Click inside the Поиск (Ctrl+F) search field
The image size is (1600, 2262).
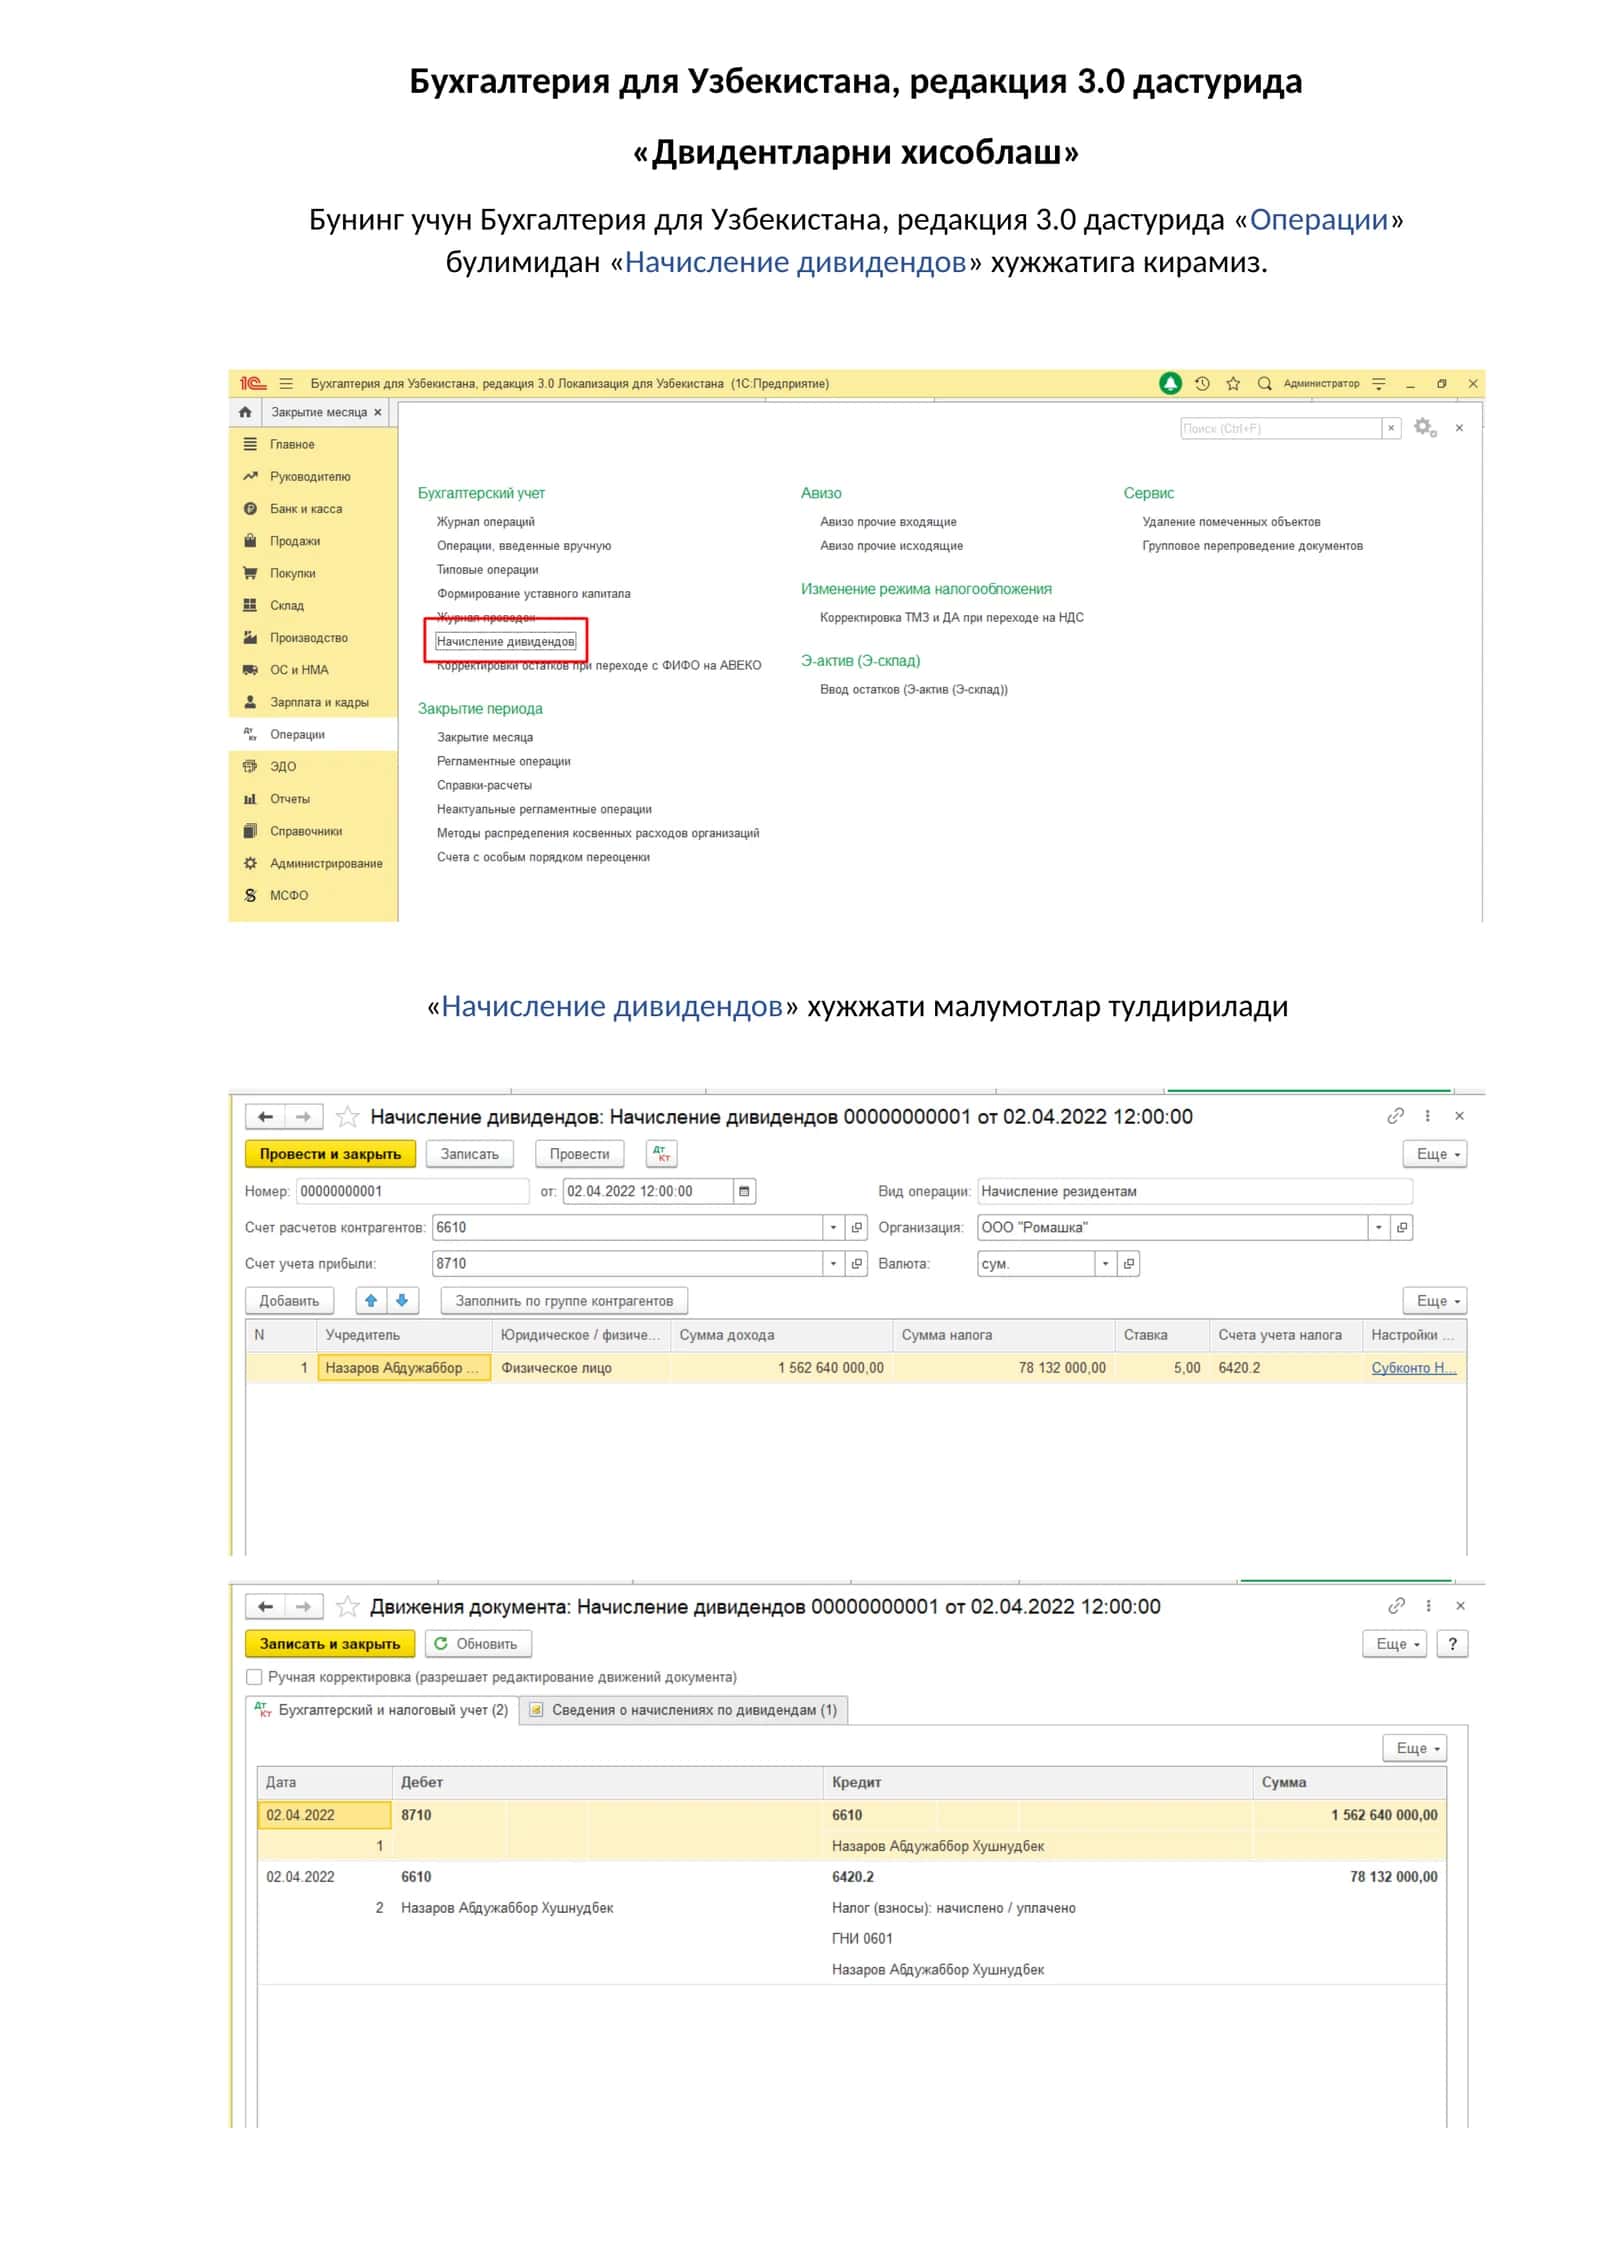1280,428
